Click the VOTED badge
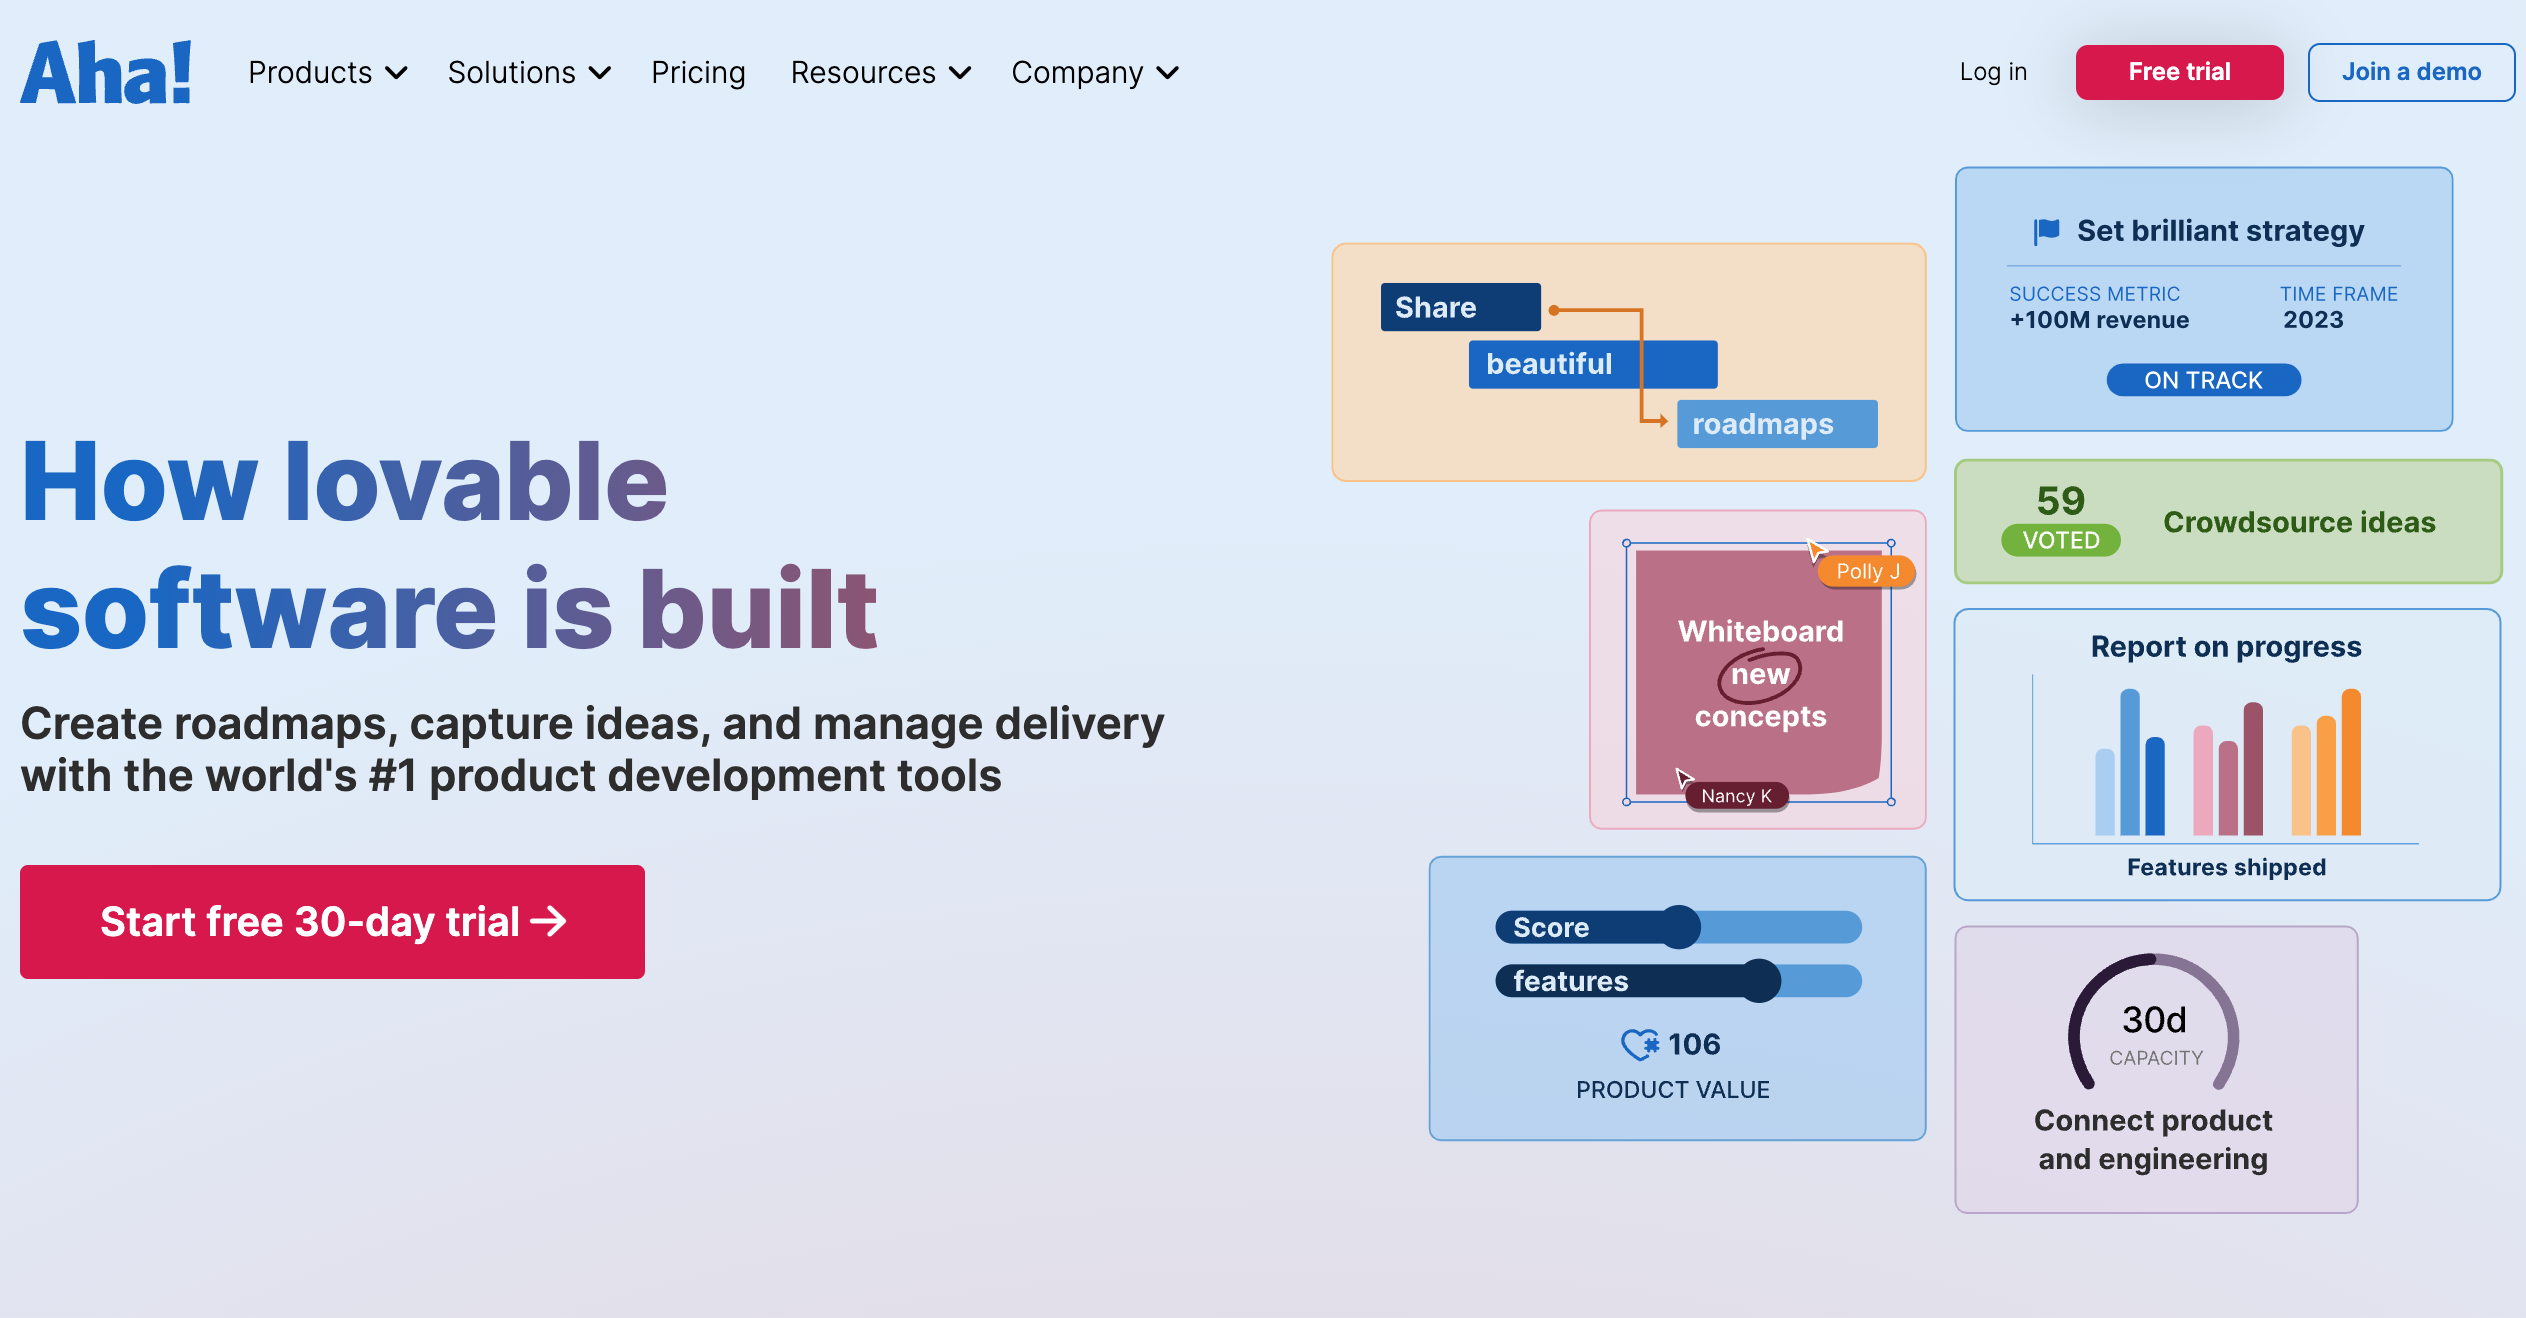 tap(2061, 540)
